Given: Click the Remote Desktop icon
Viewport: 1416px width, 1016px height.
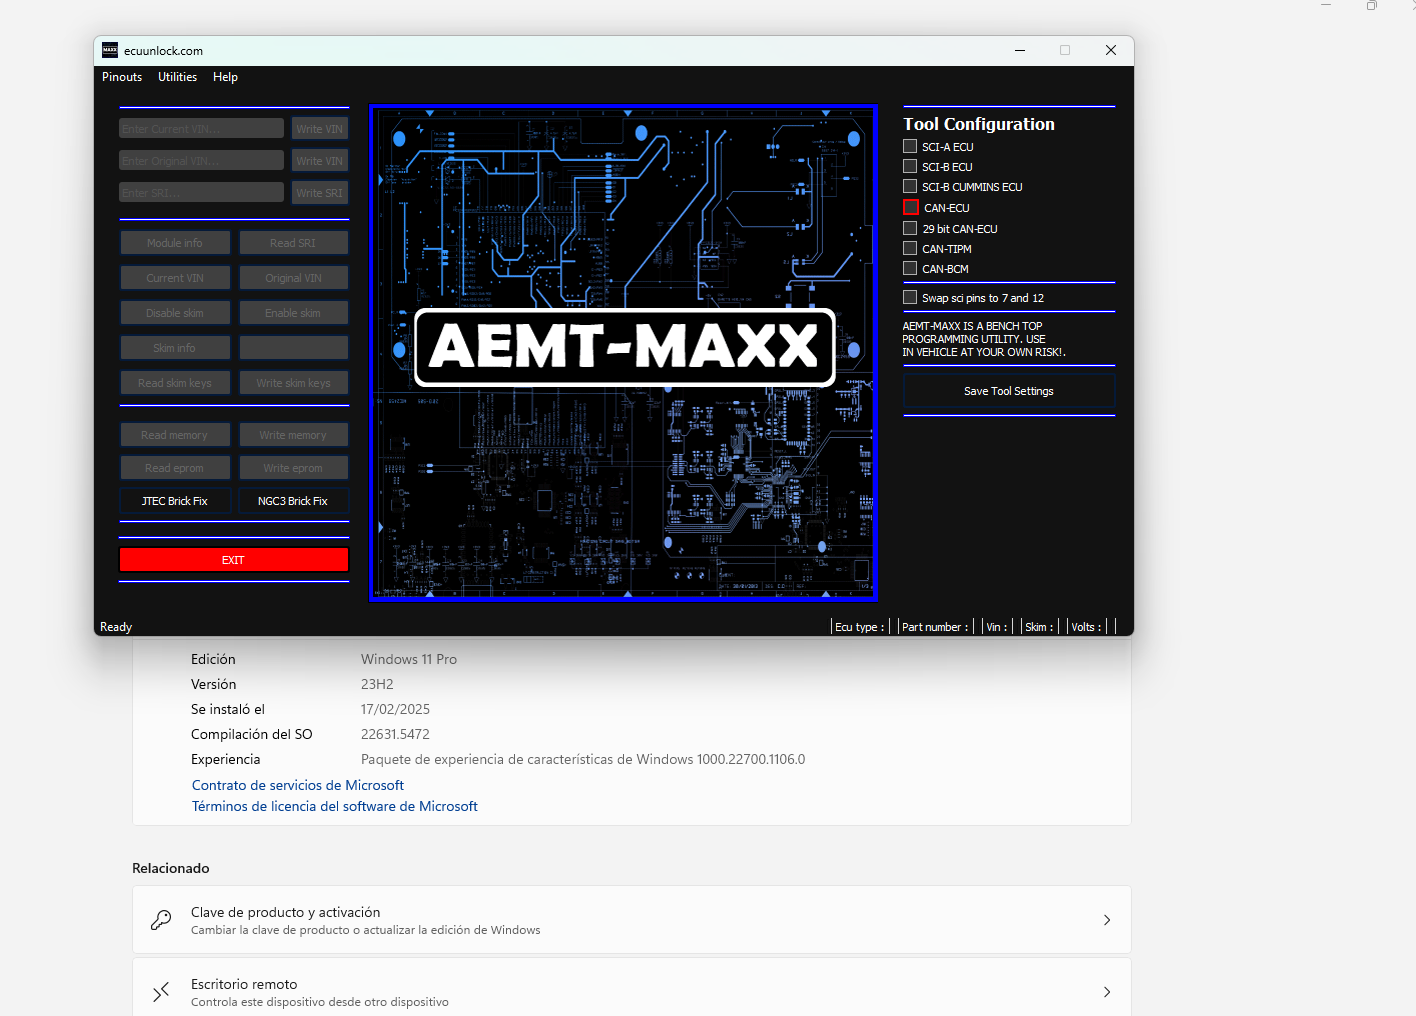Looking at the screenshot, I should click(161, 992).
